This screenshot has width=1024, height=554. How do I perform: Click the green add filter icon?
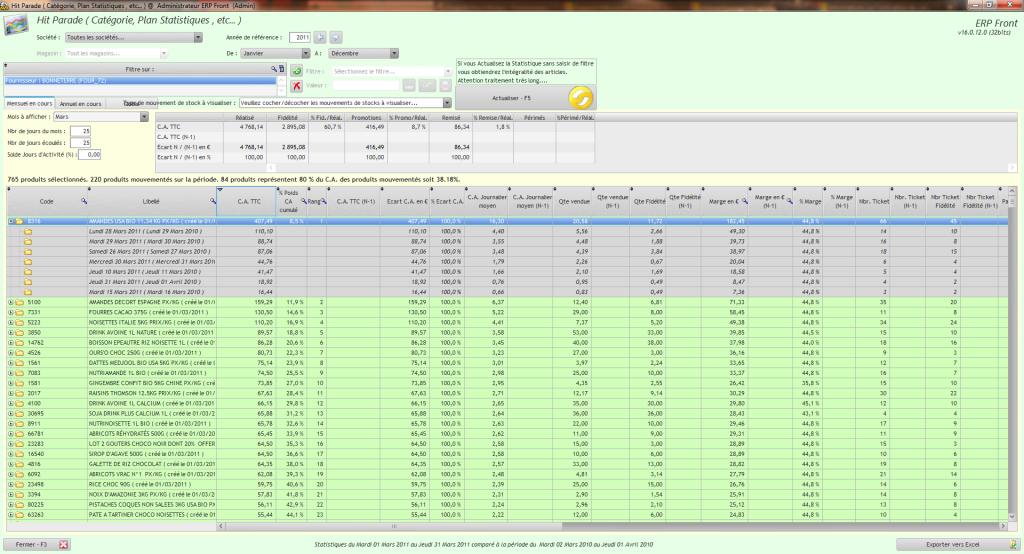pos(297,72)
